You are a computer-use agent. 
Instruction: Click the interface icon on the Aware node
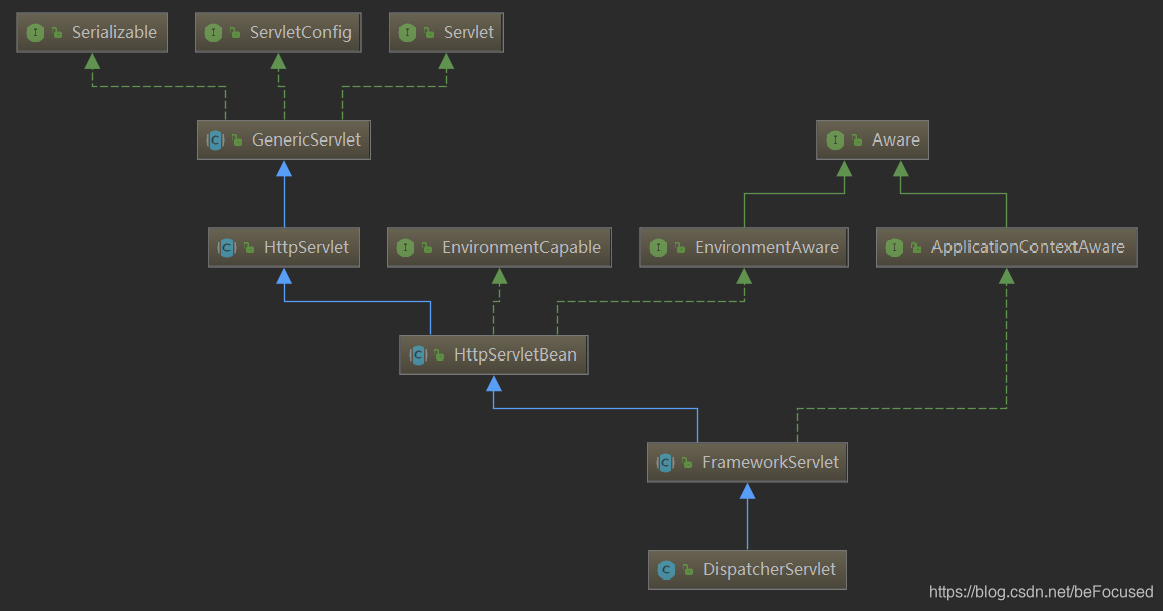pos(835,140)
